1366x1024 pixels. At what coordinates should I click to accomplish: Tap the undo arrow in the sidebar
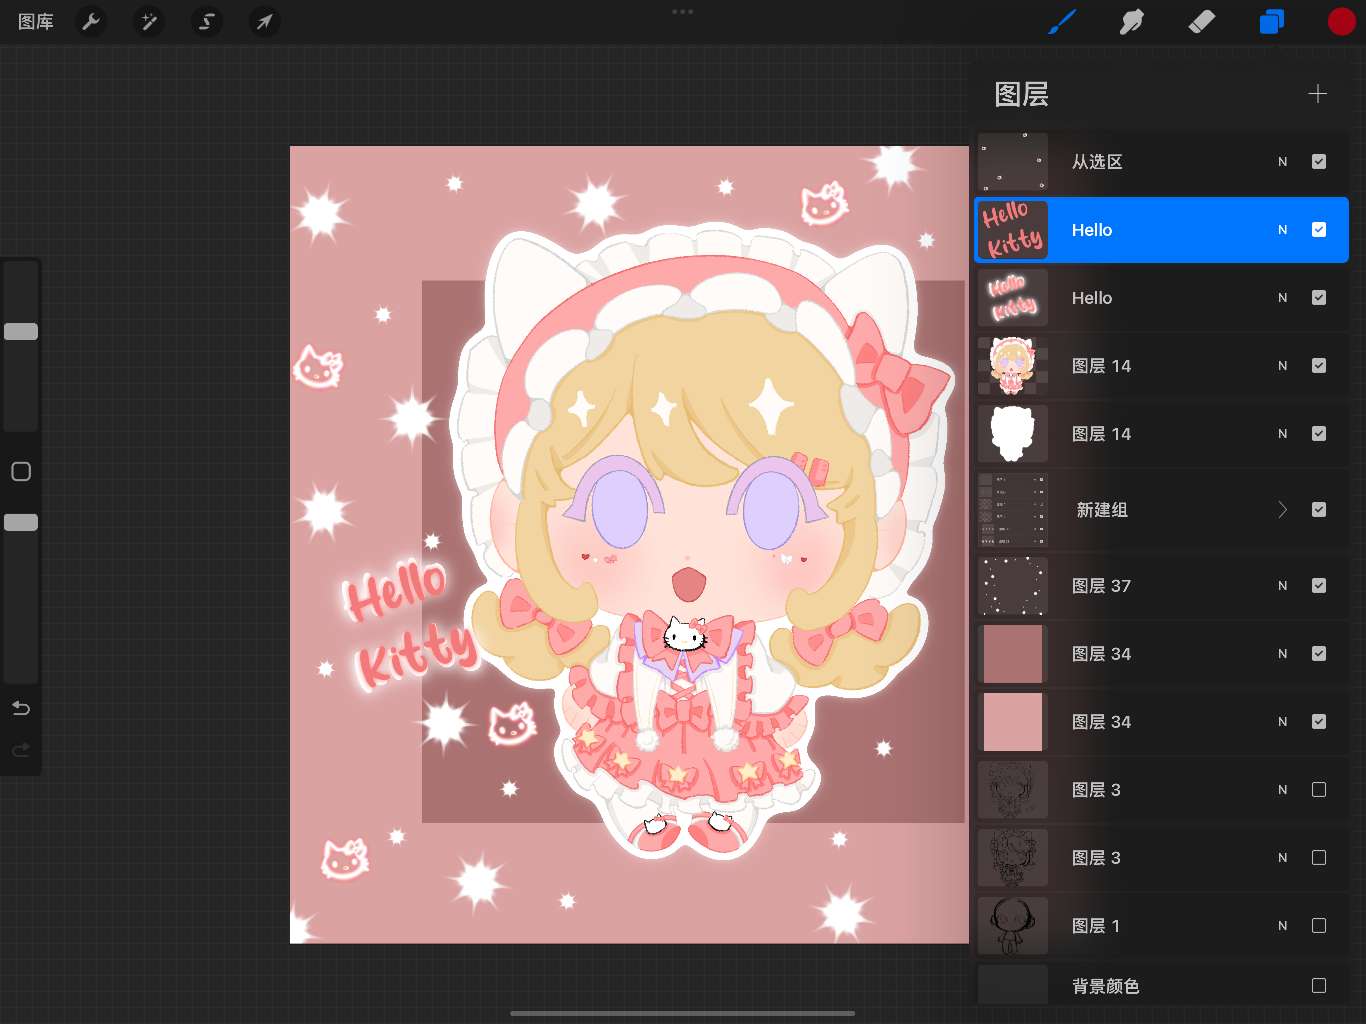tap(21, 709)
